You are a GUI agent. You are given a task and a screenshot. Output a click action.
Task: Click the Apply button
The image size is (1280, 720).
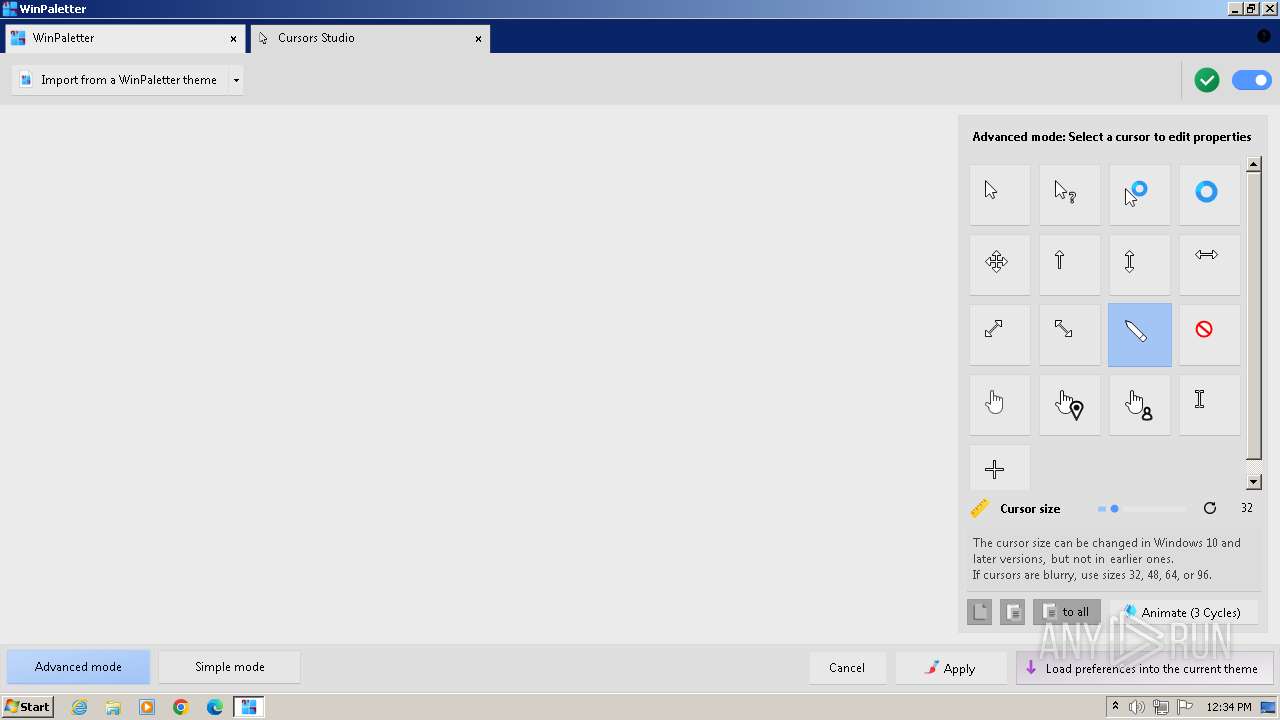click(951, 668)
